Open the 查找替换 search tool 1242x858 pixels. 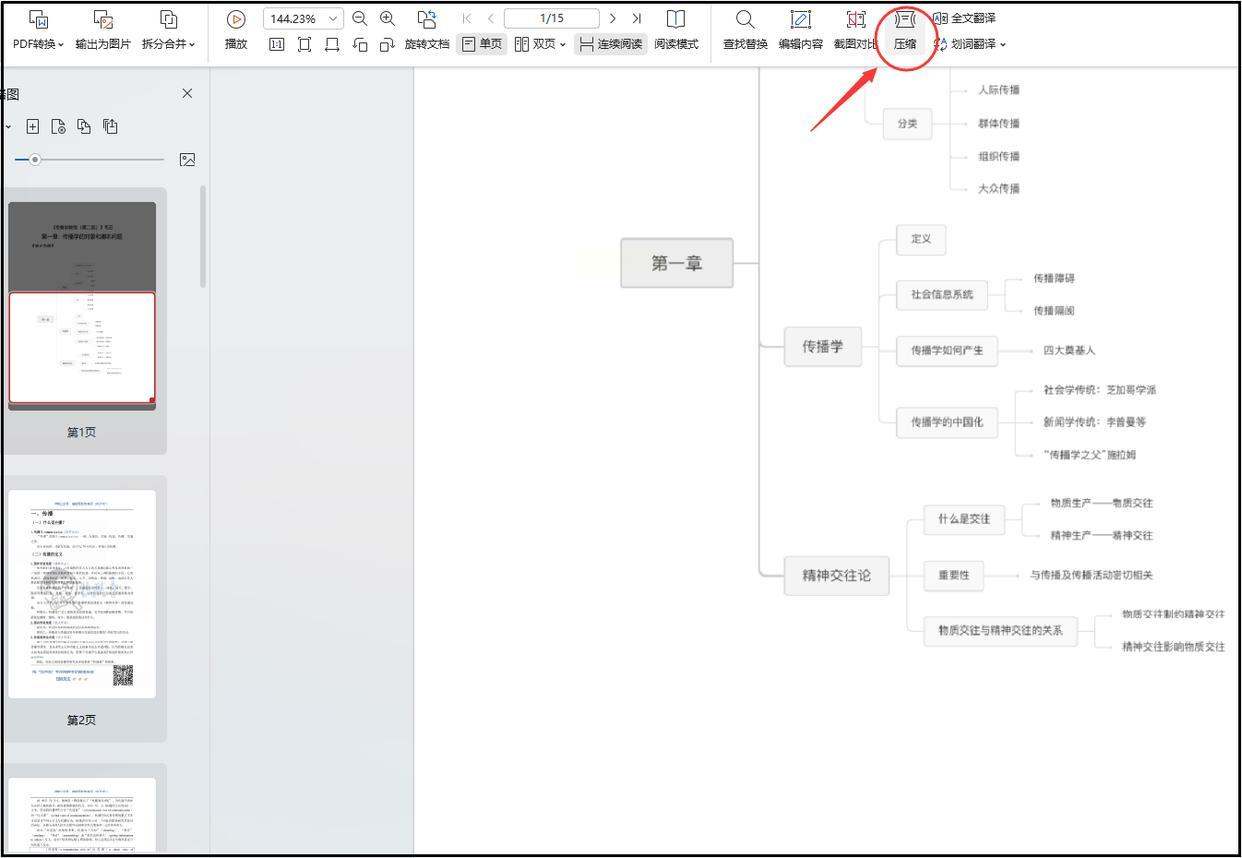745,31
